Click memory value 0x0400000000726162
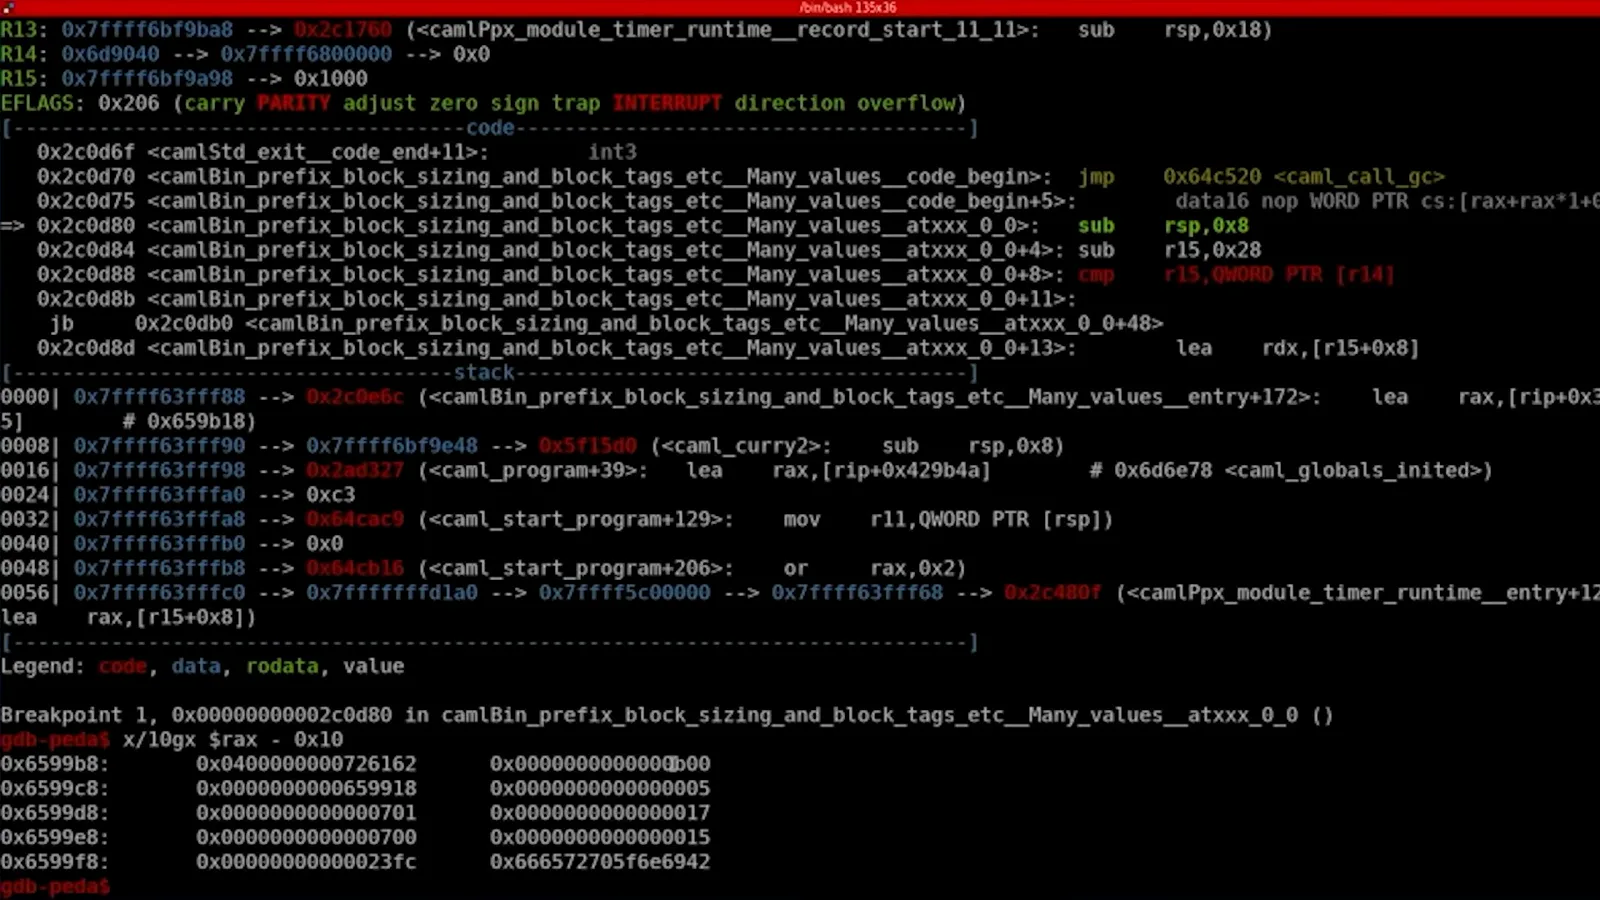The width and height of the screenshot is (1600, 900). click(306, 765)
